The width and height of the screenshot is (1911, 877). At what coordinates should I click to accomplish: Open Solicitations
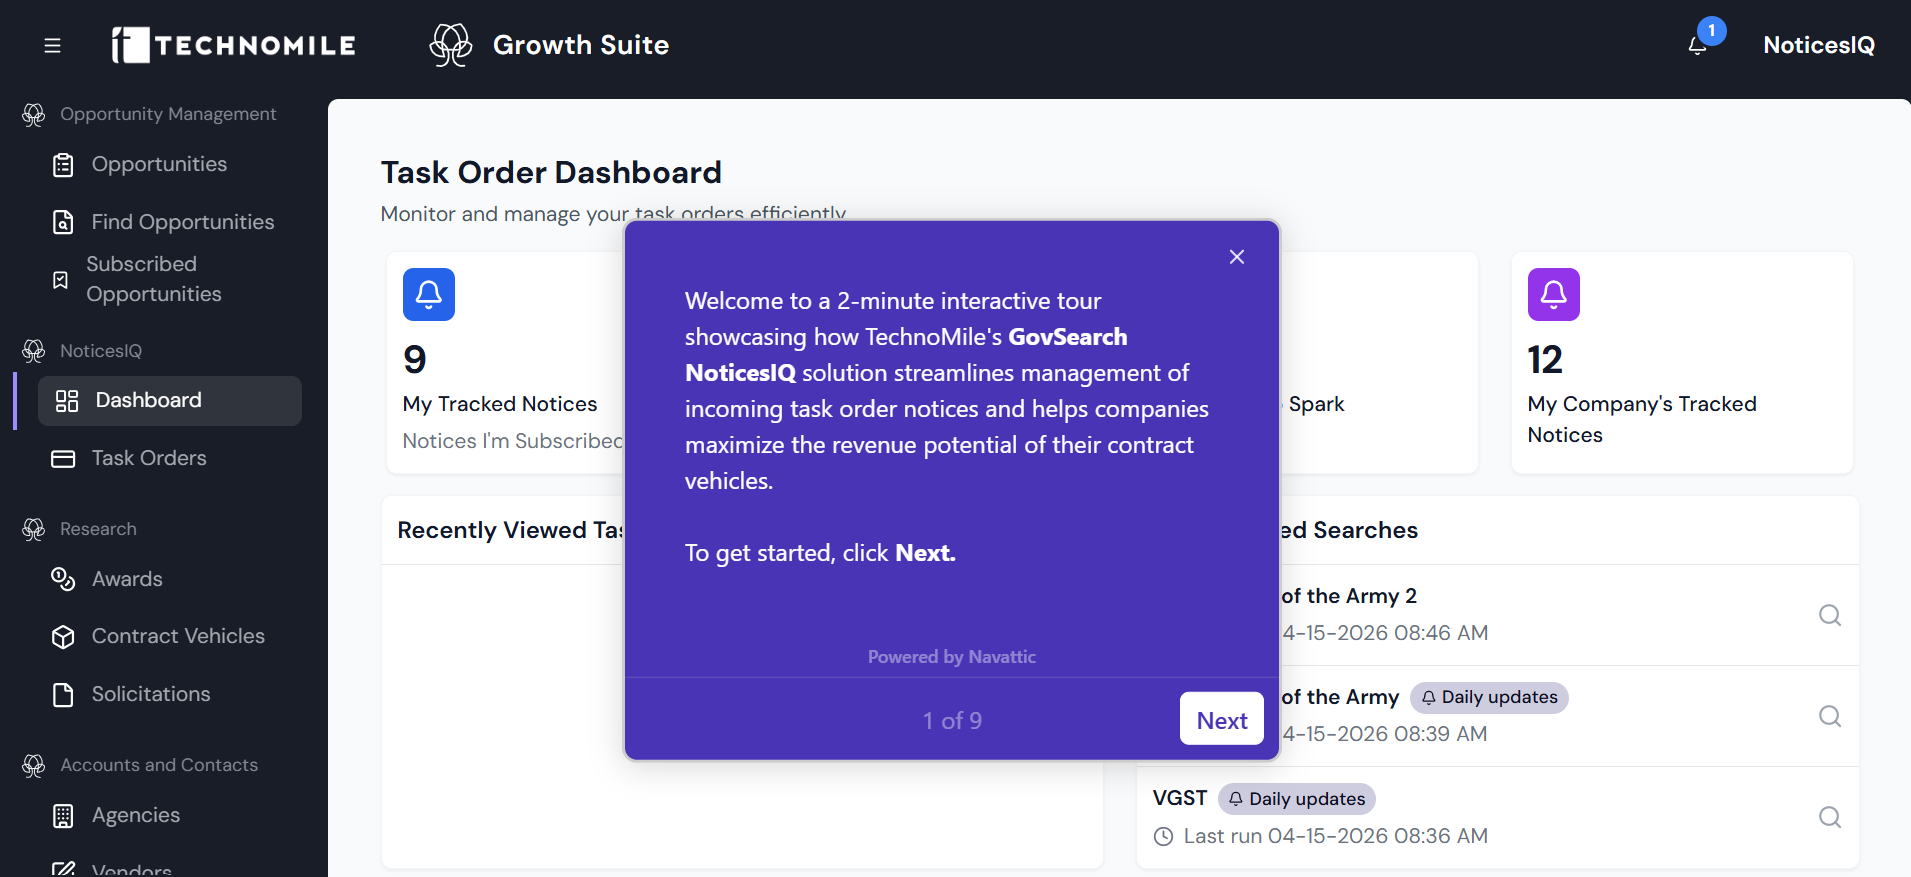click(x=151, y=694)
